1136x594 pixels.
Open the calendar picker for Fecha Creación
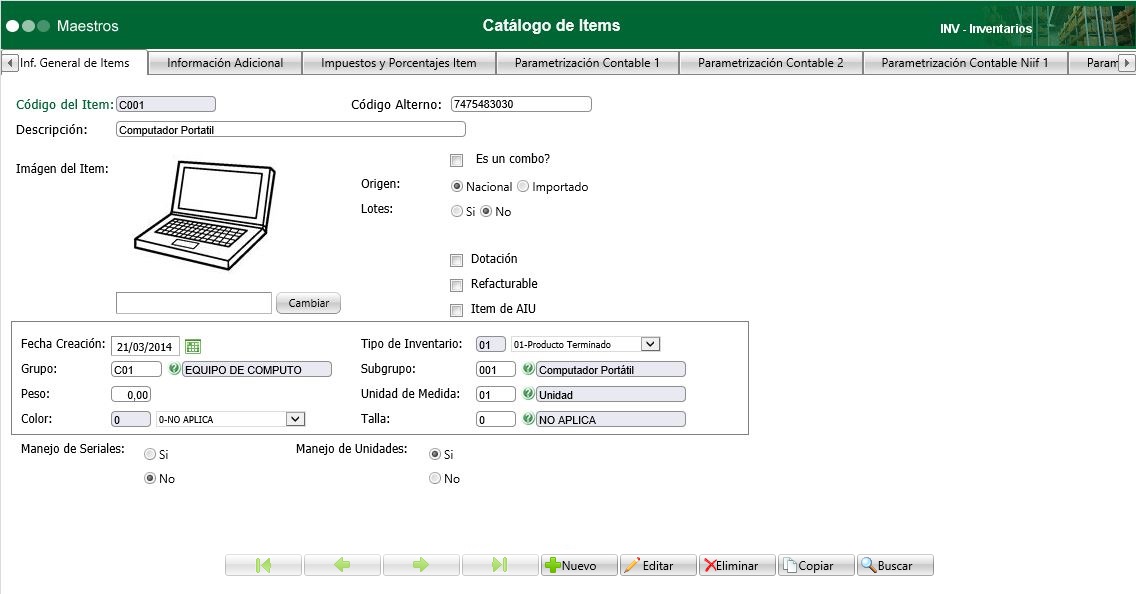192,345
